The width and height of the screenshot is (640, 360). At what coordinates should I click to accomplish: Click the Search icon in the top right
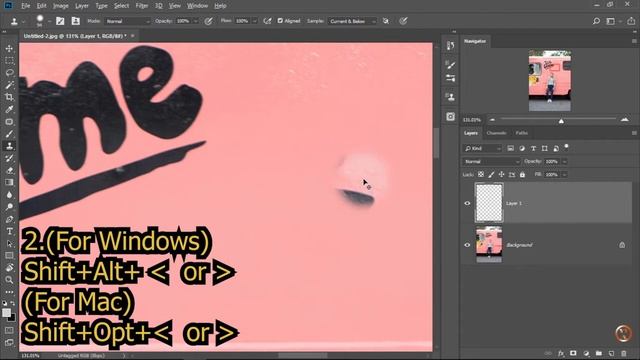point(596,21)
